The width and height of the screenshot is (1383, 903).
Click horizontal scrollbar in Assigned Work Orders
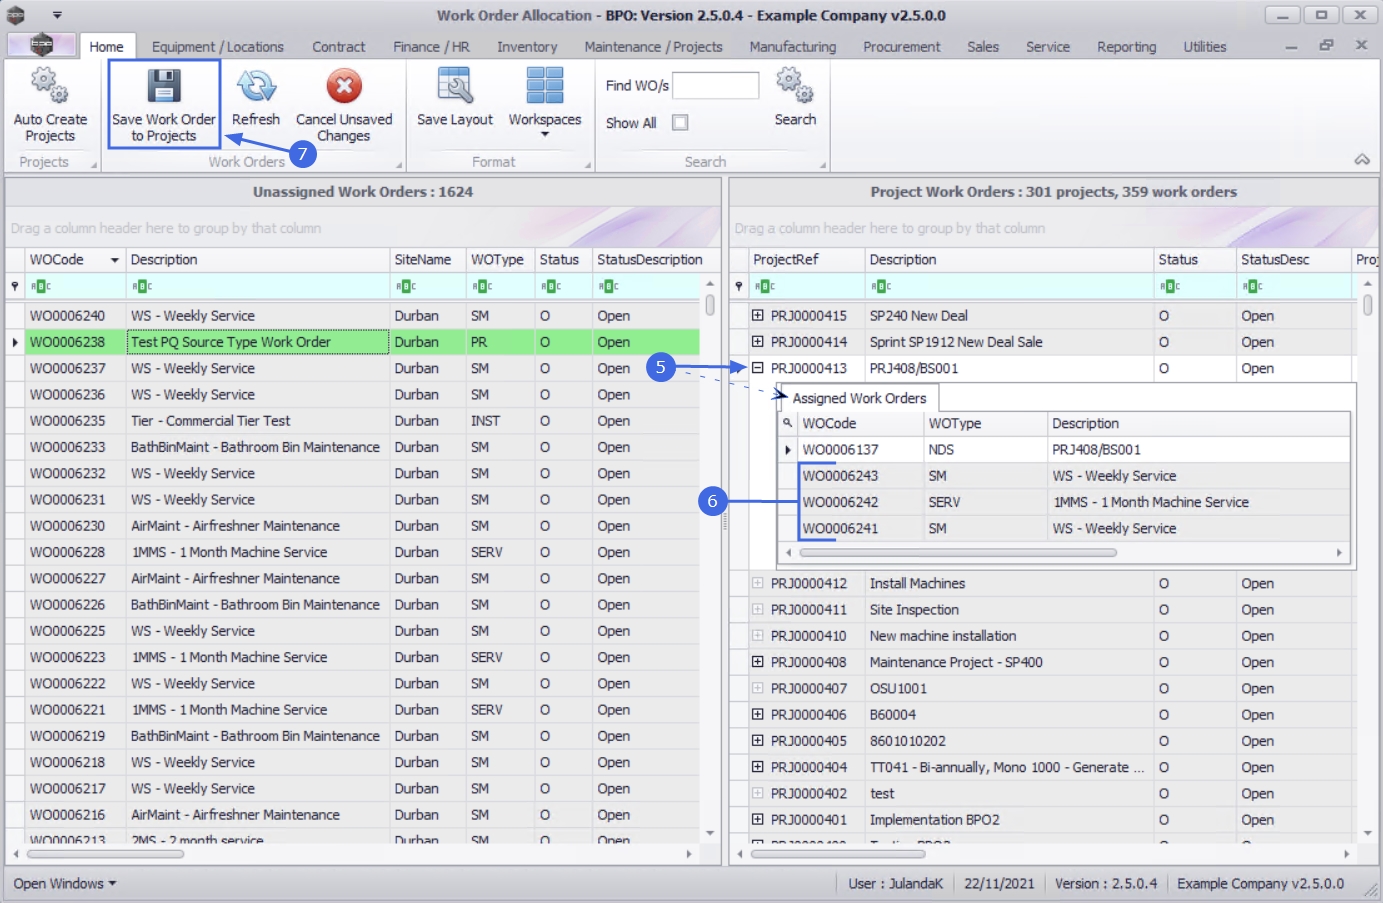click(957, 552)
